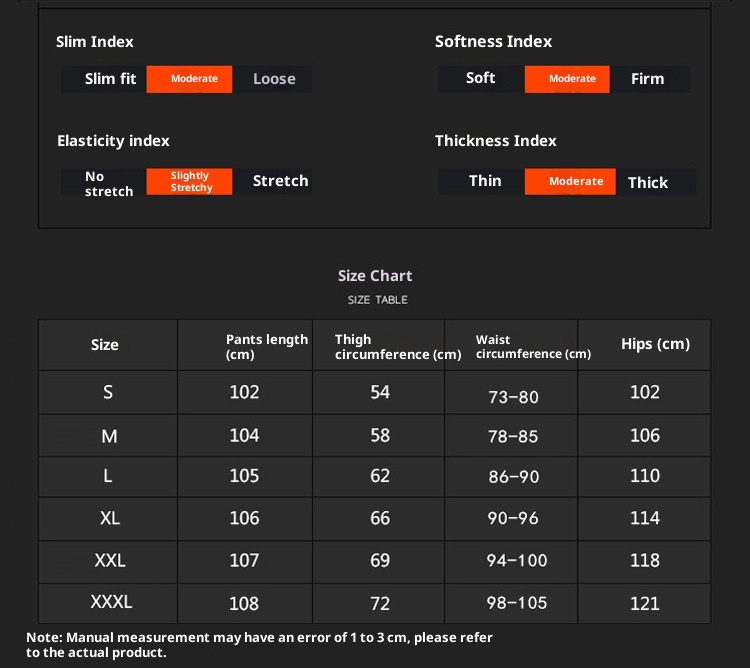This screenshot has width=750, height=668.
Task: Click the Slightly Stretchy option
Action: (191, 182)
